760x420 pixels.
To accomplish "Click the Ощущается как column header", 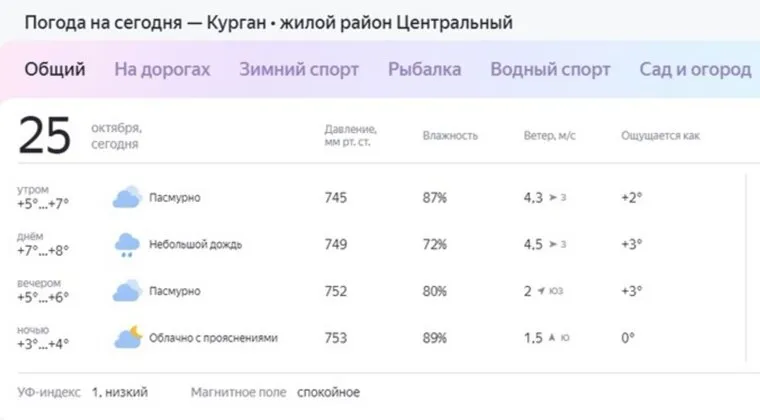I will 661,136.
